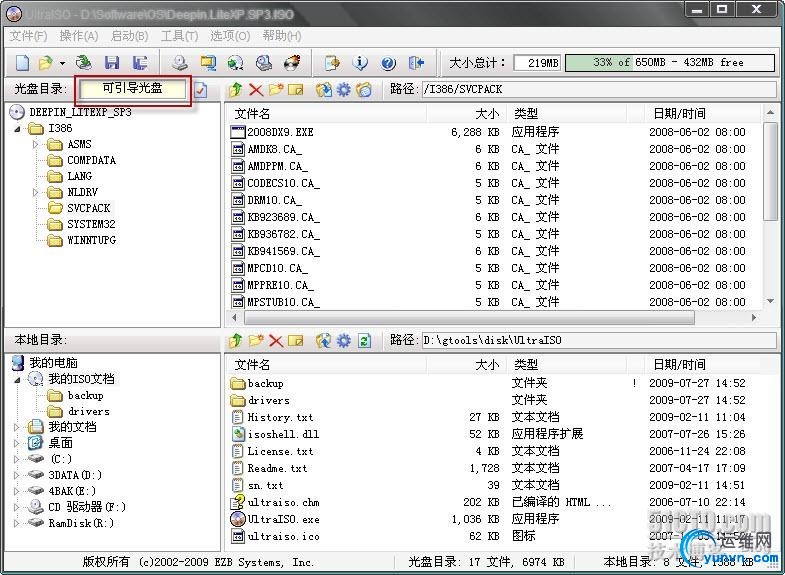This screenshot has height=575, width=785.
Task: Sort disc files by 大小 column header
Action: [x=467, y=114]
